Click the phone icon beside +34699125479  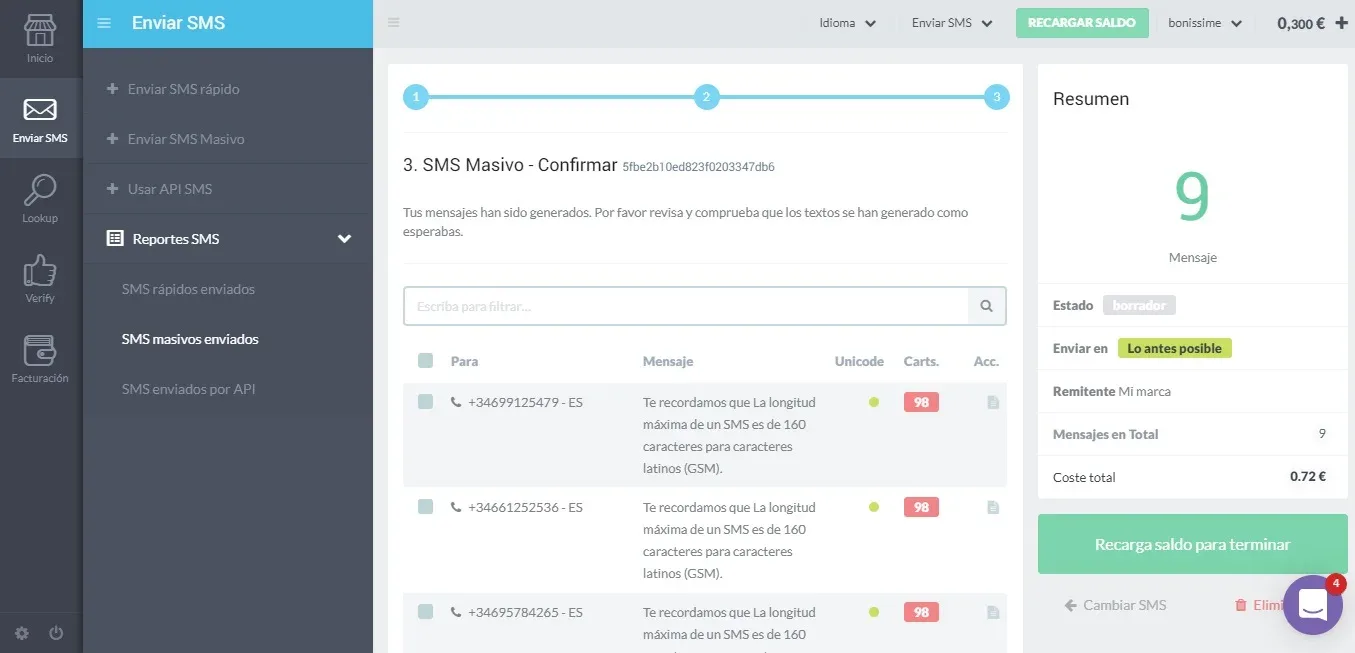tap(456, 402)
